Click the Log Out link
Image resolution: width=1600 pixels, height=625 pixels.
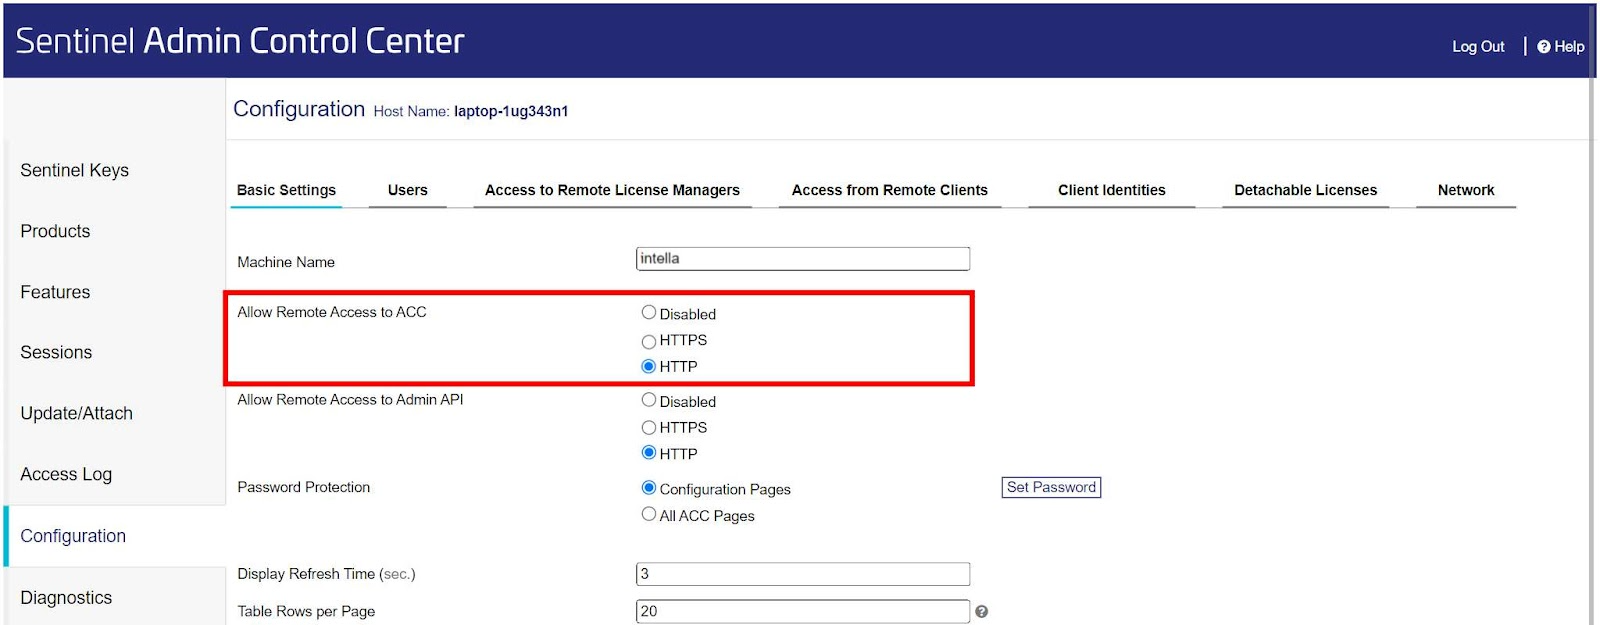(1478, 46)
